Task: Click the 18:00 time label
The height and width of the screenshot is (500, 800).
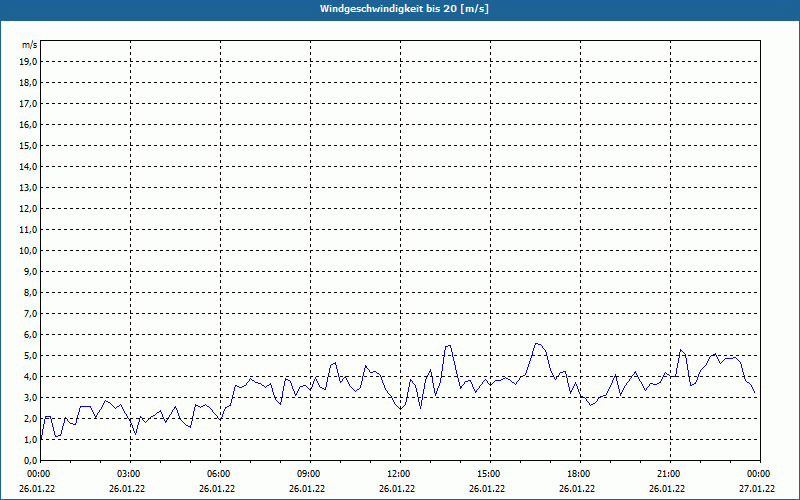Action: 577,474
